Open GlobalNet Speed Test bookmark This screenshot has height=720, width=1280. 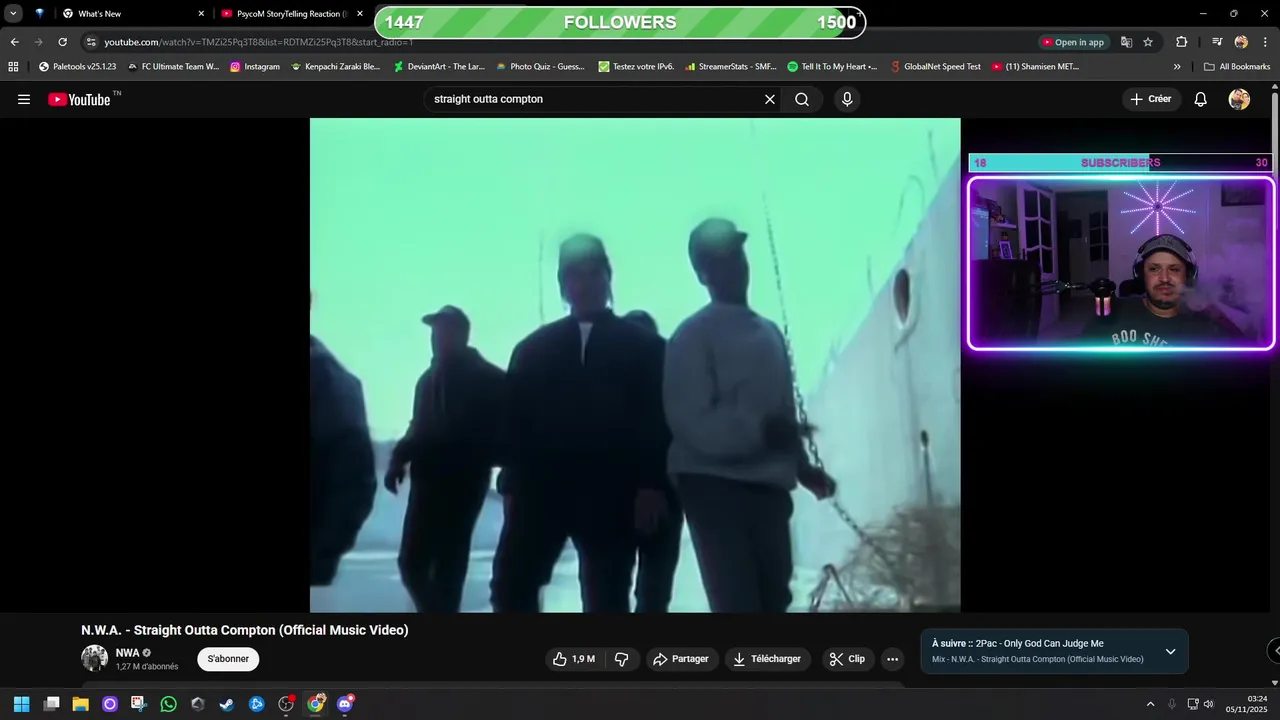[x=936, y=67]
